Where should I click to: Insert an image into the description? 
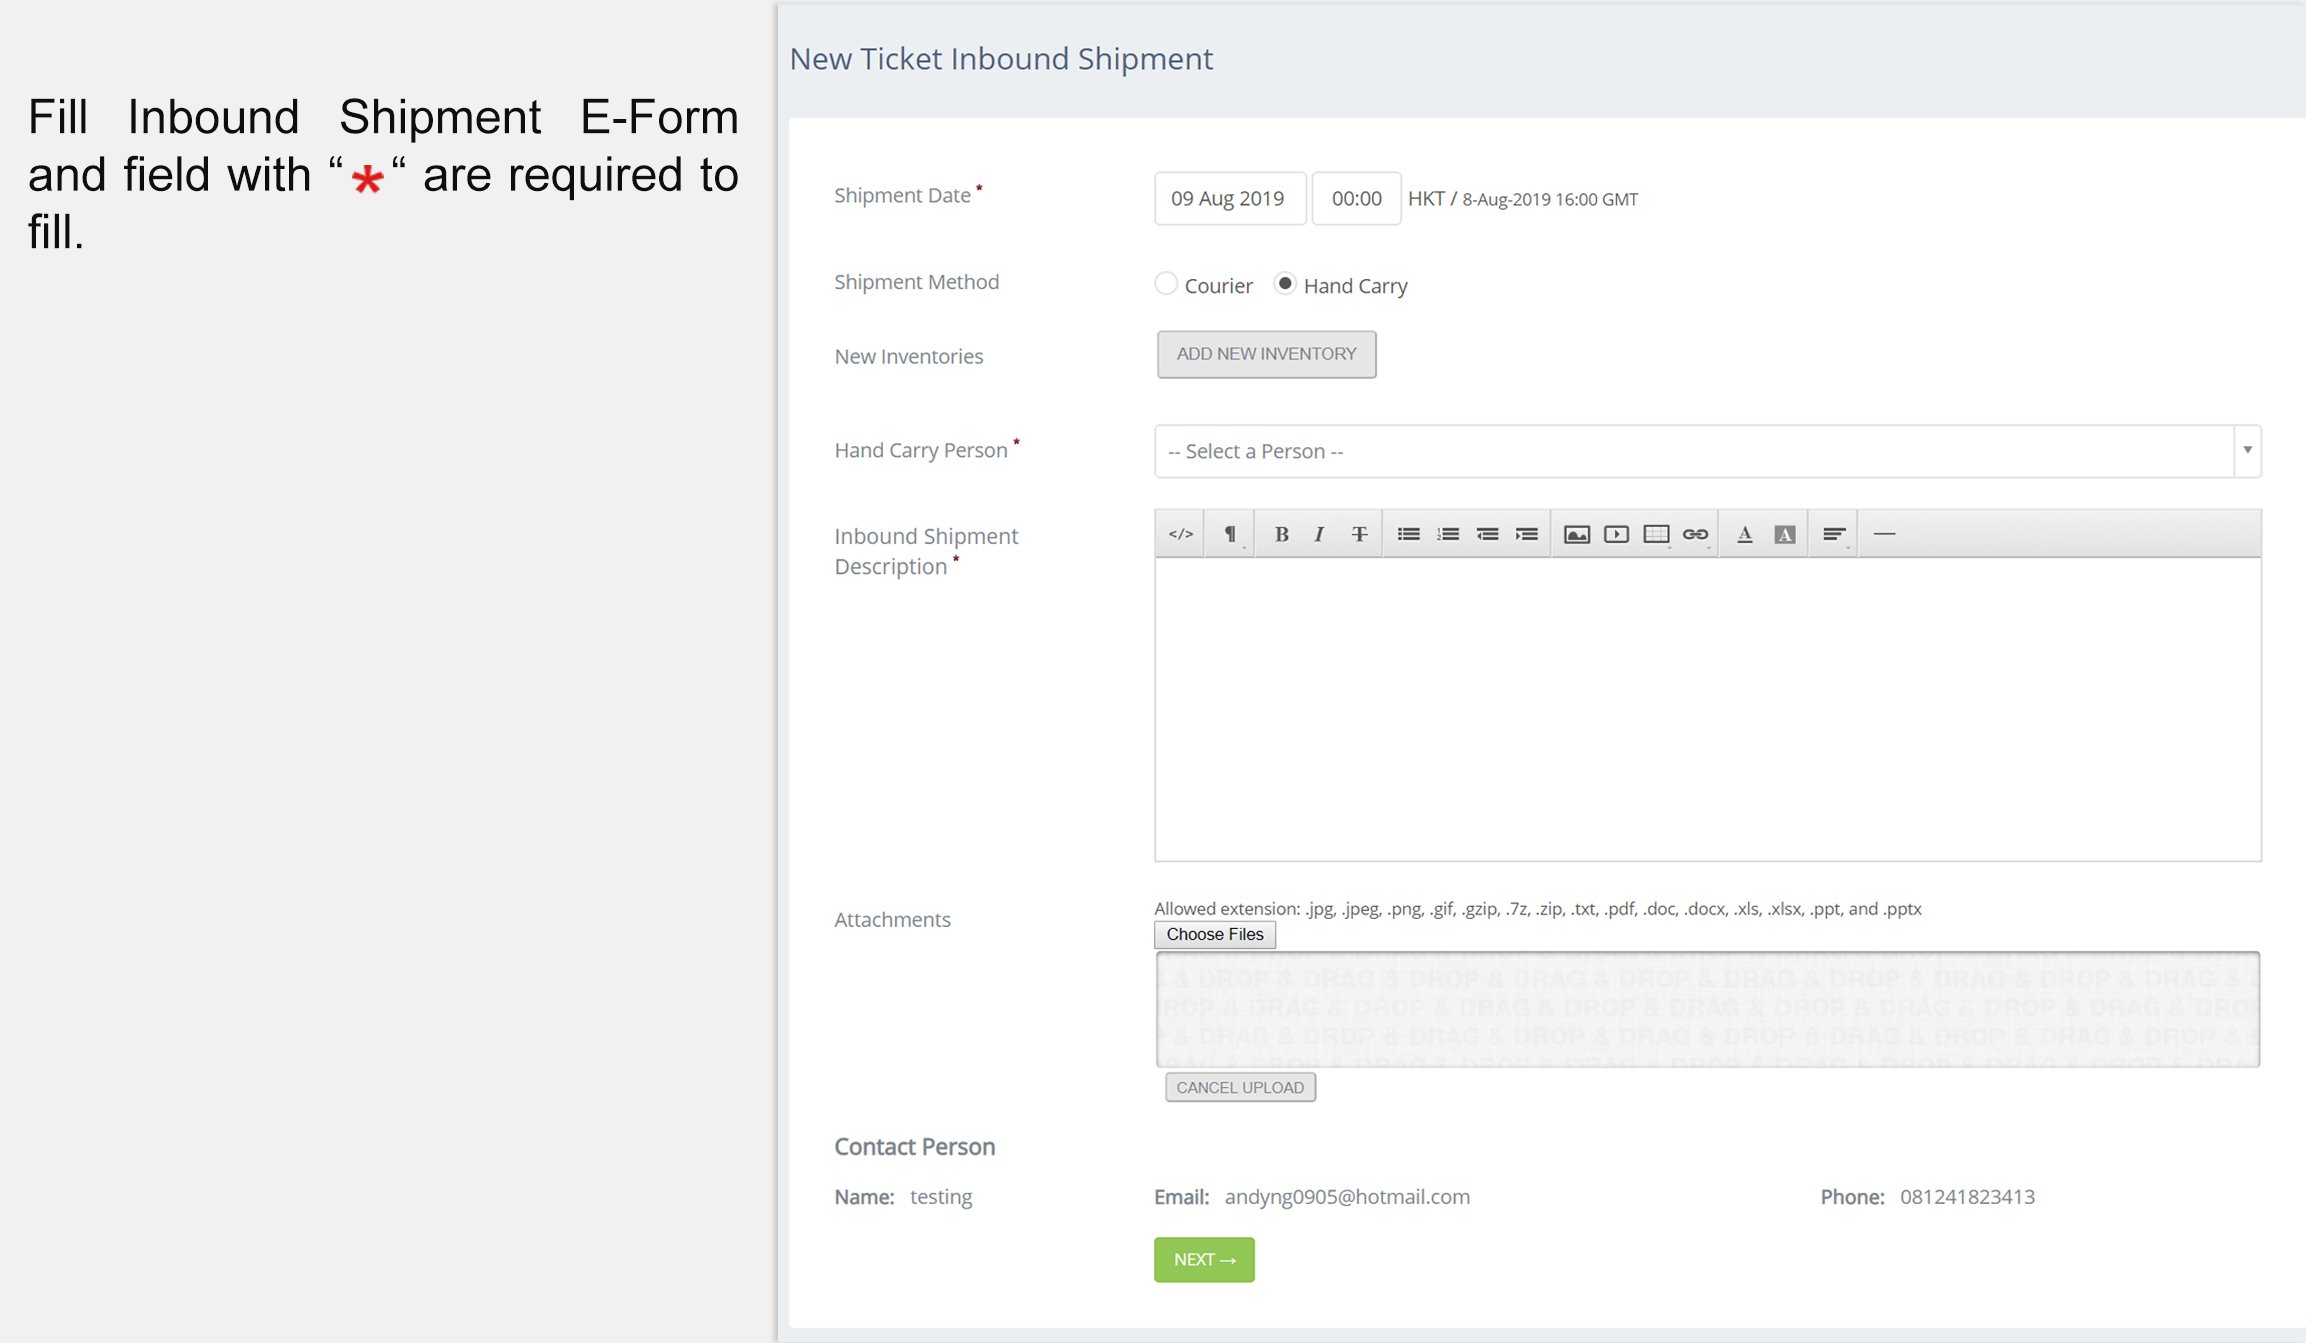pyautogui.click(x=1576, y=534)
